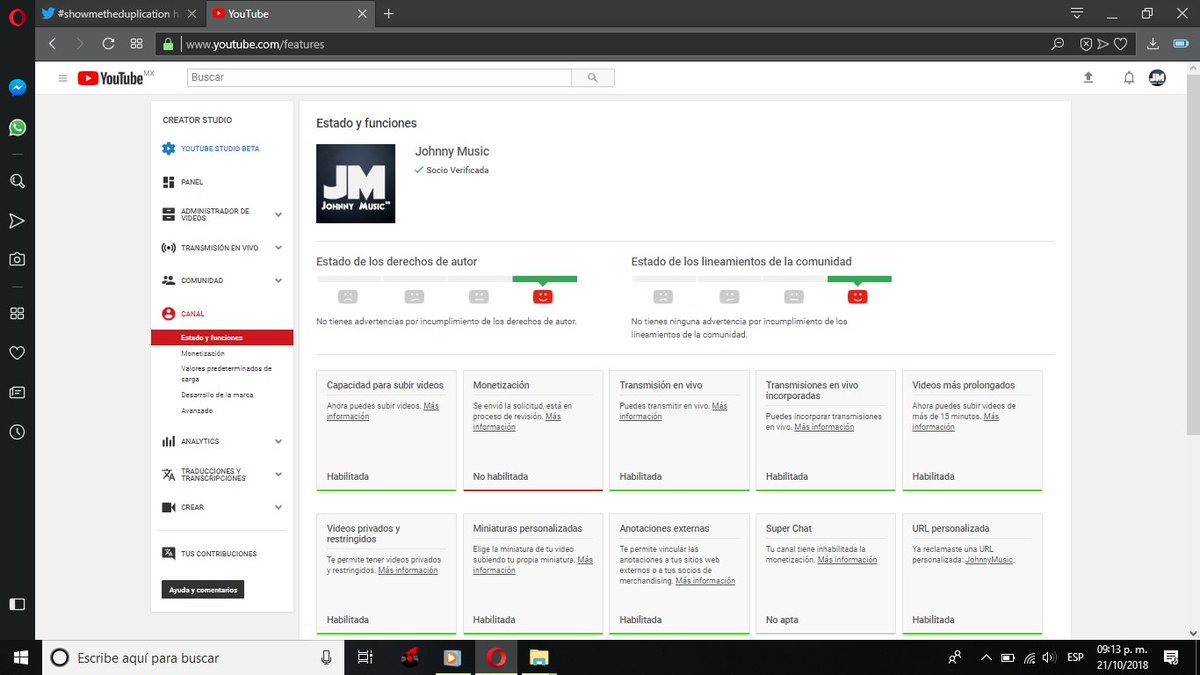Open bookmarks heart in the sidebar

[x=17, y=353]
